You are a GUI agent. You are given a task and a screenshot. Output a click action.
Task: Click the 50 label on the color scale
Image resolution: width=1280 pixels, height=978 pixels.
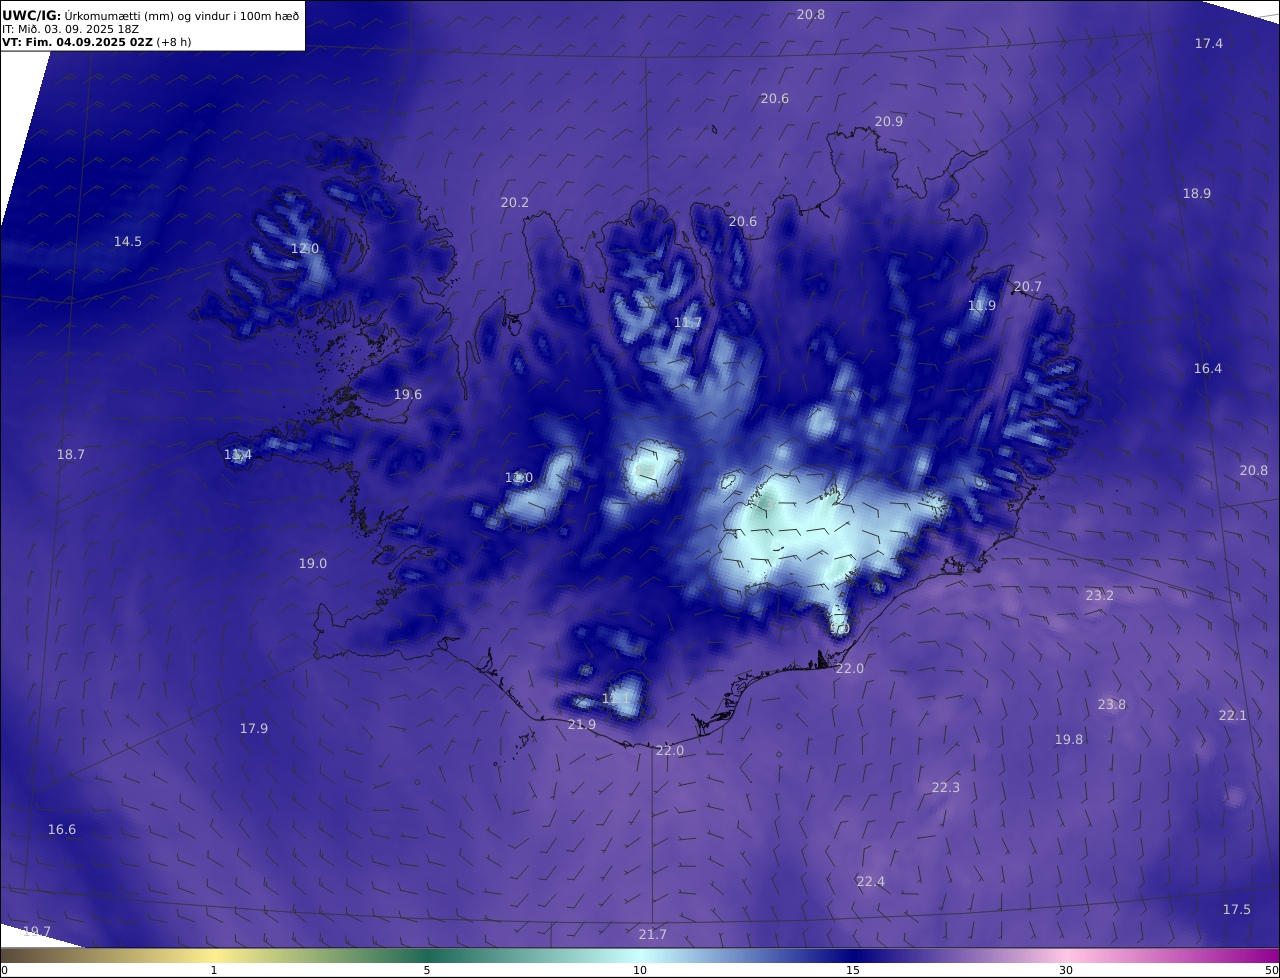point(1272,970)
